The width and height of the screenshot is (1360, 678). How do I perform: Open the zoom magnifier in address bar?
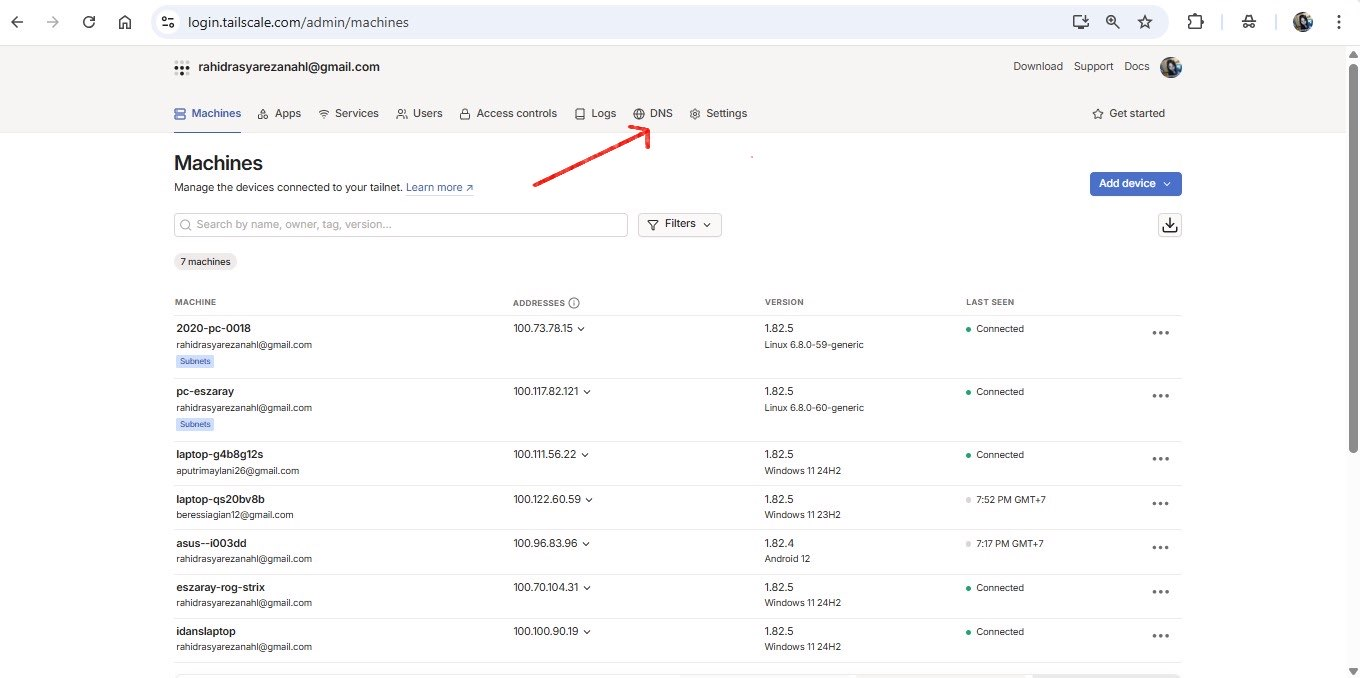tap(1112, 22)
